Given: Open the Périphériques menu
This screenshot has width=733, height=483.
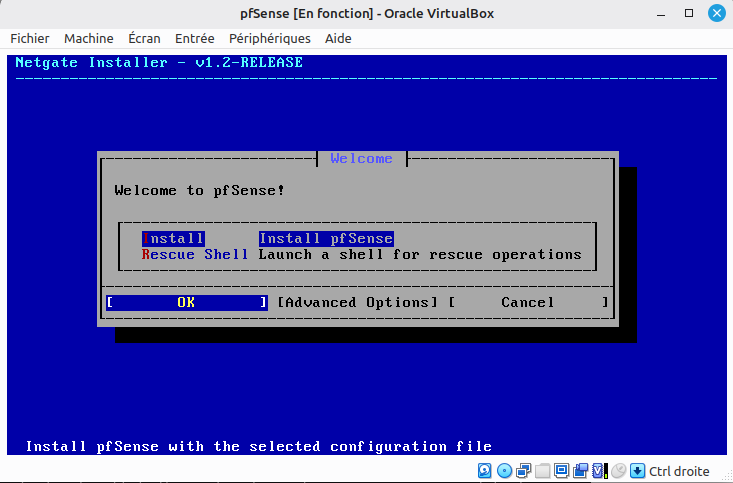Looking at the screenshot, I should pos(270,38).
